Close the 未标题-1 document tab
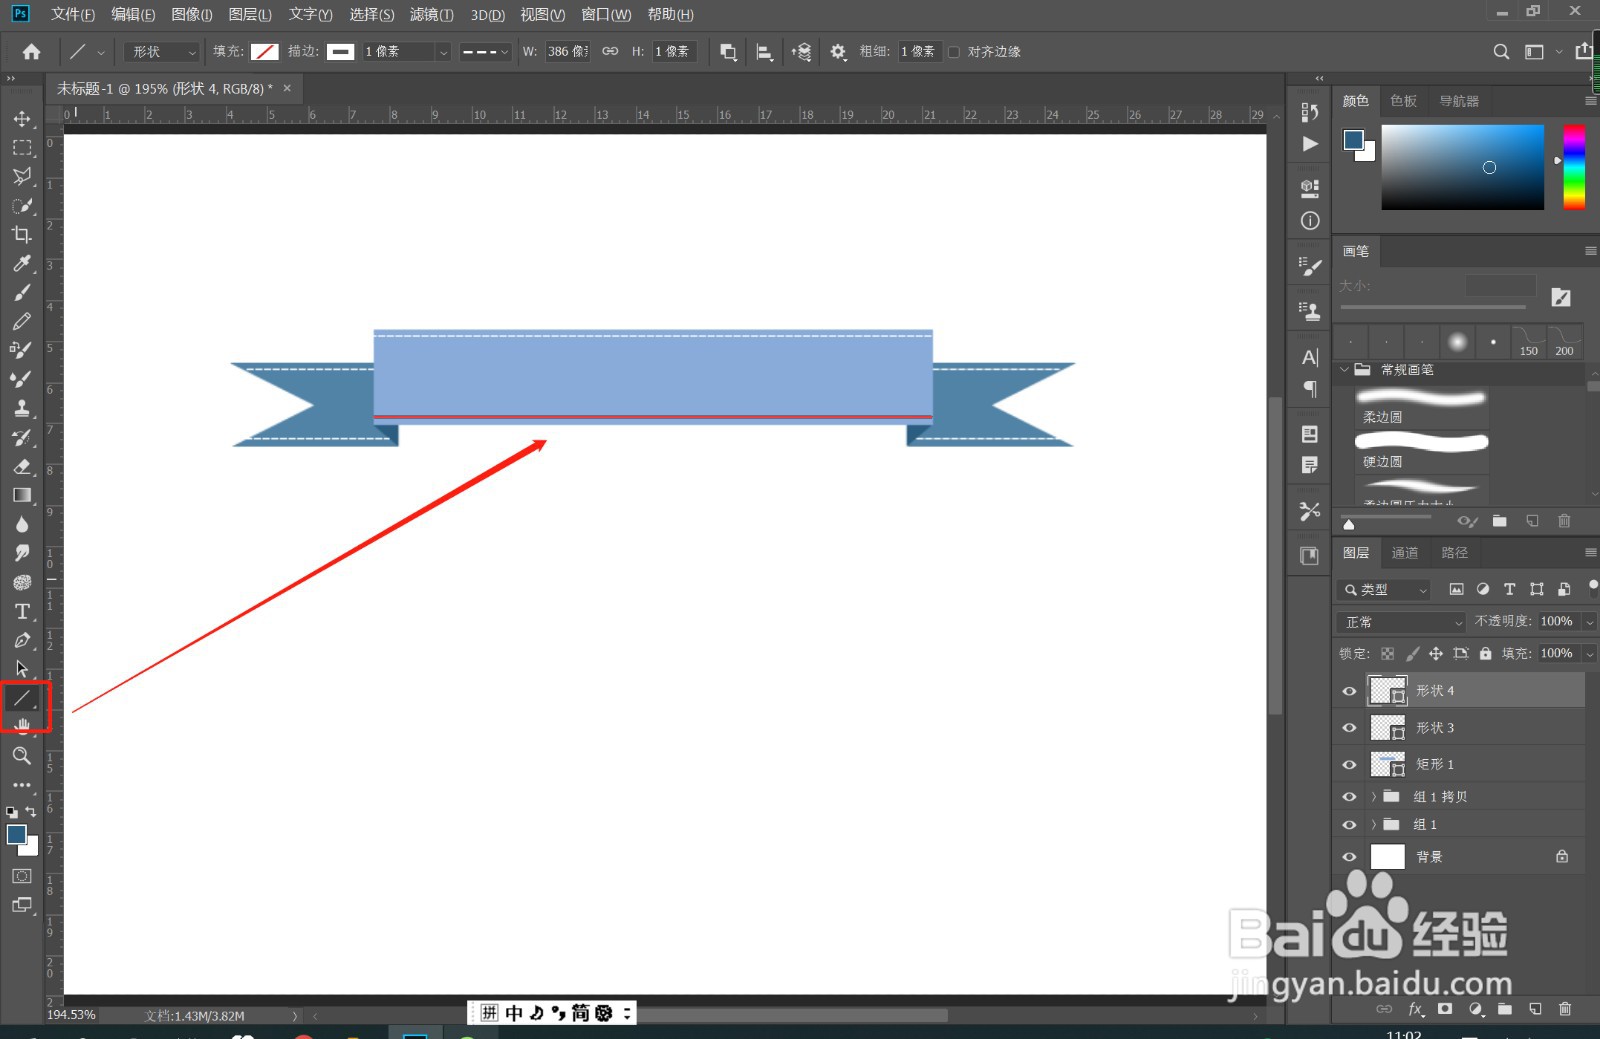This screenshot has width=1600, height=1039. click(287, 88)
